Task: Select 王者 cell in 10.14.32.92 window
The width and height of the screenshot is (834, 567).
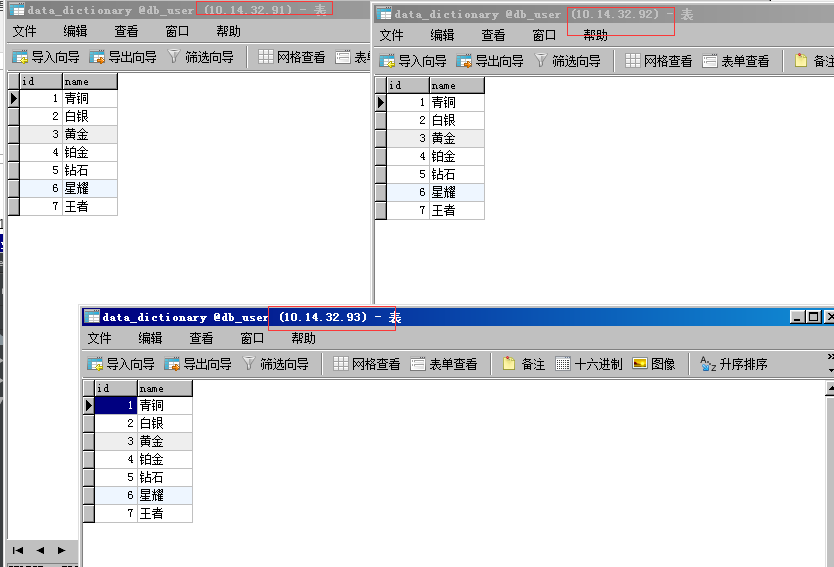Action: point(457,211)
